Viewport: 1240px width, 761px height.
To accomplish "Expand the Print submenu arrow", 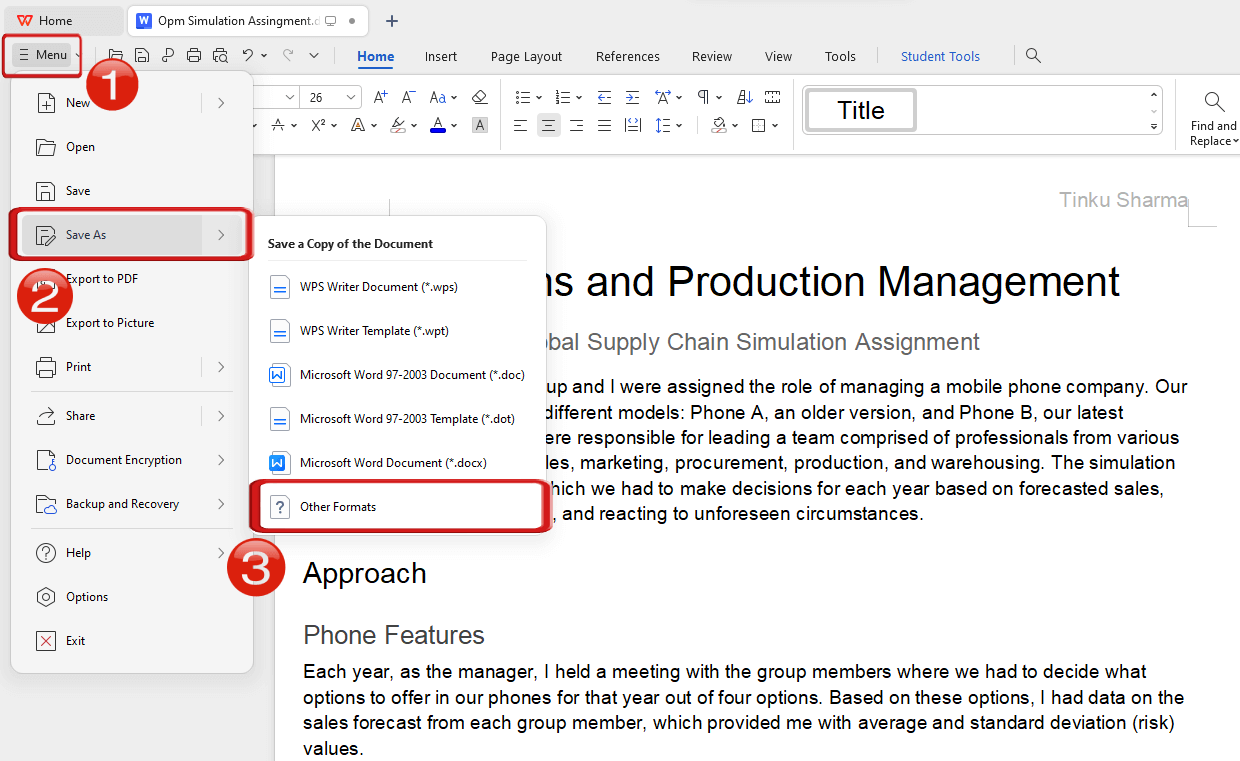I will [x=221, y=367].
